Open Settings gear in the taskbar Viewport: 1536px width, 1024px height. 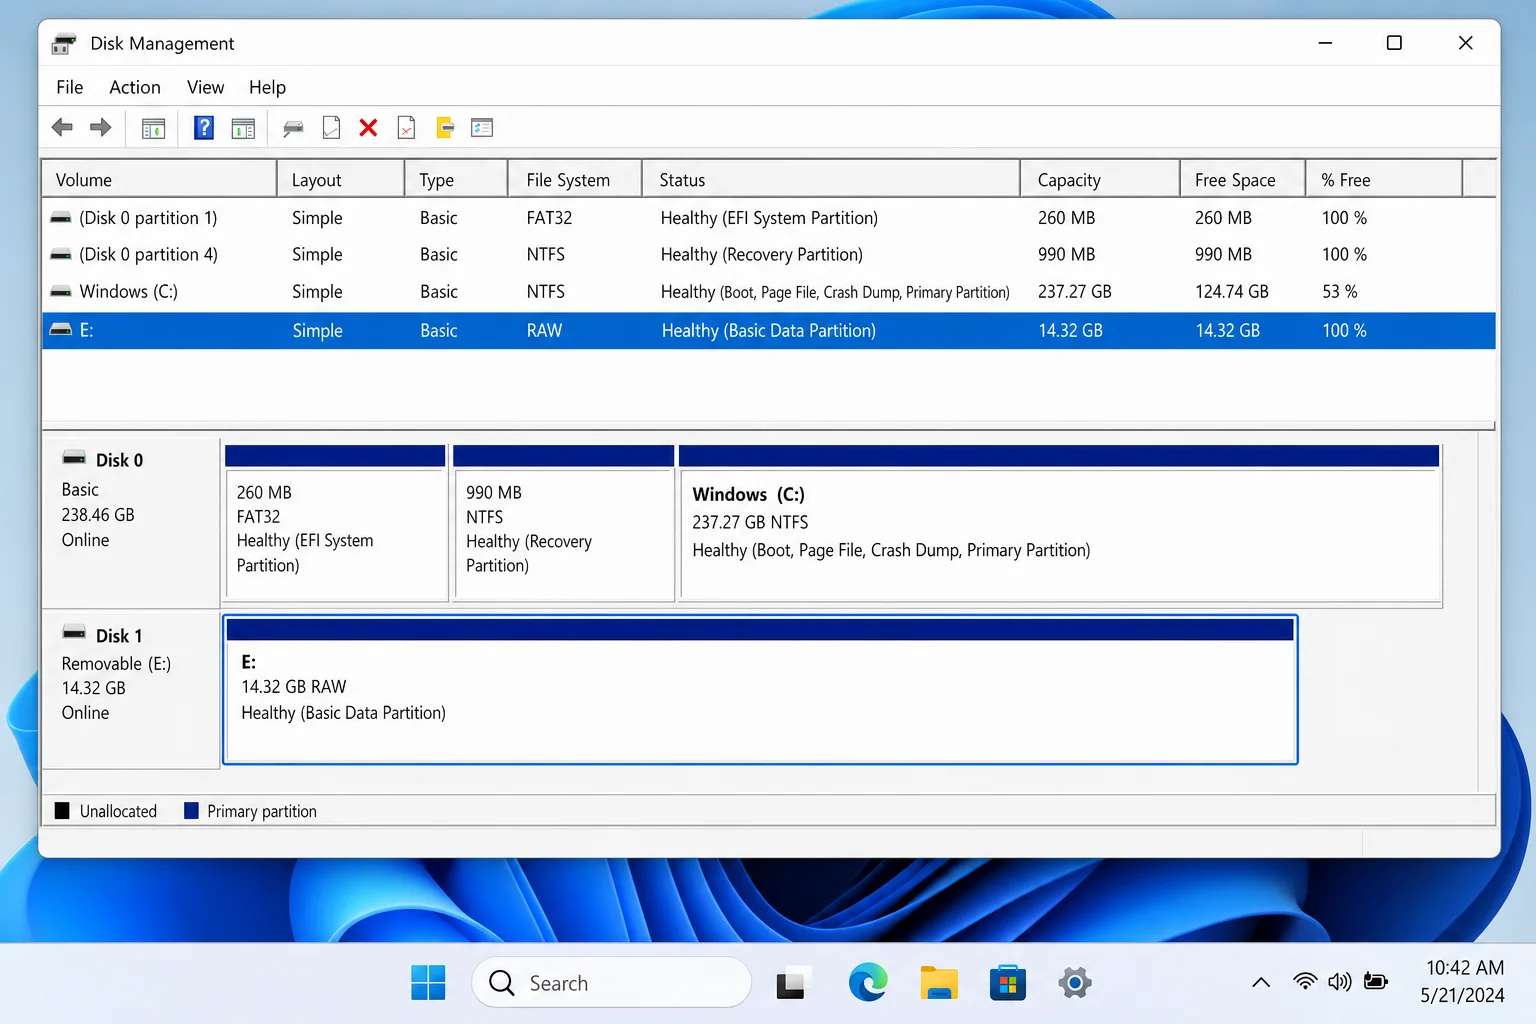click(x=1075, y=983)
